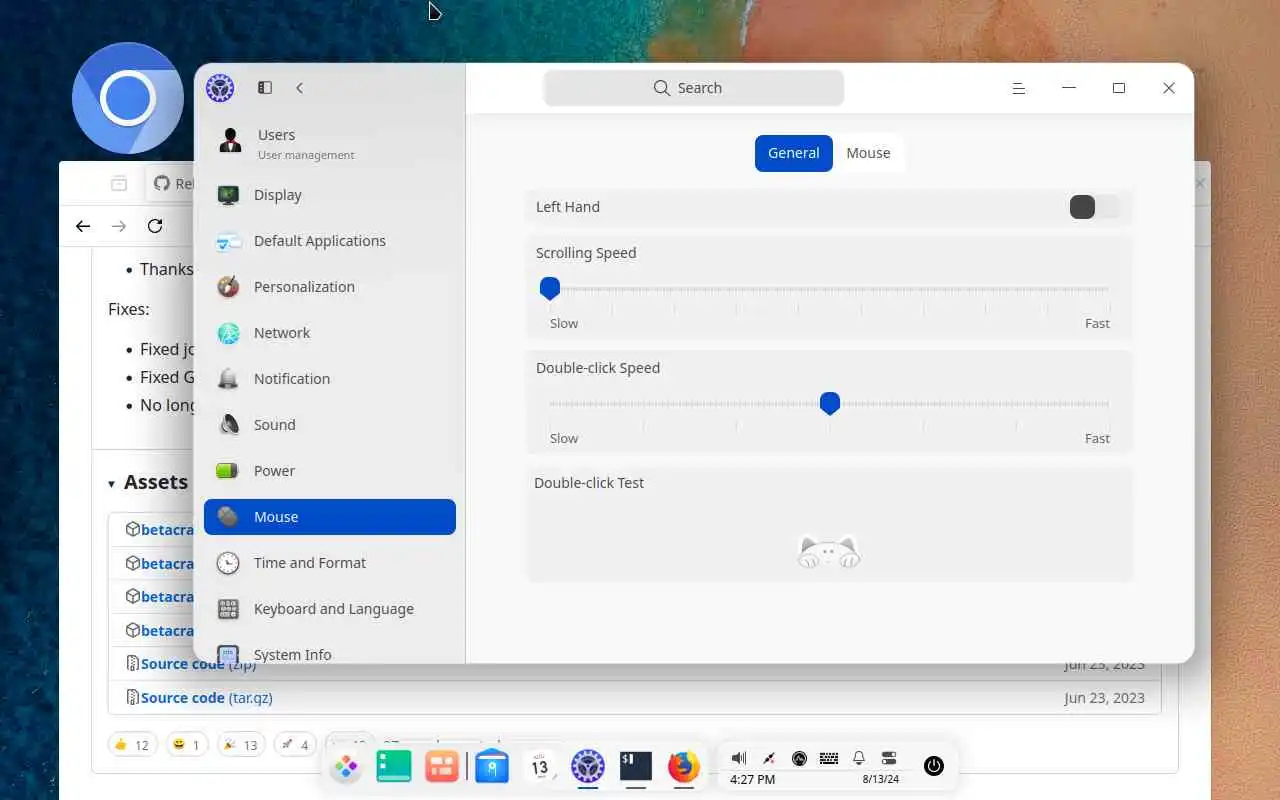
Task: Open the settings hamburger menu
Action: click(1019, 88)
